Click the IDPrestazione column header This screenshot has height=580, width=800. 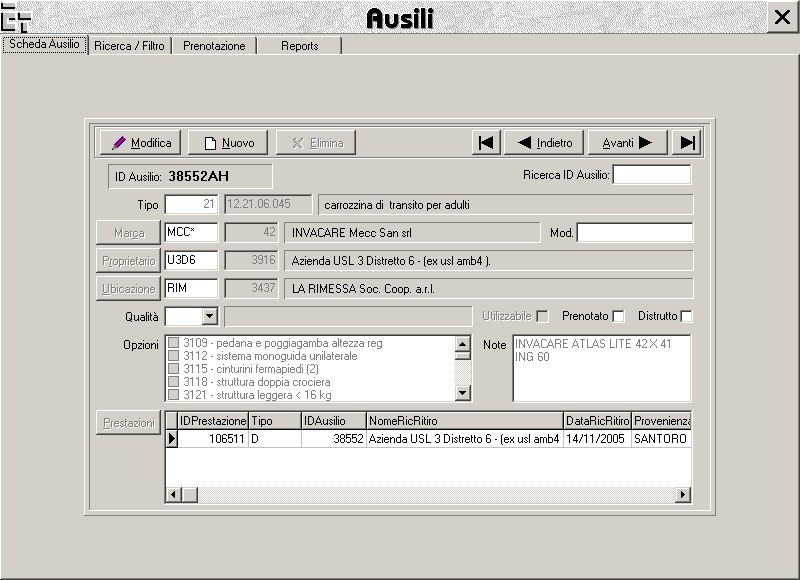[x=213, y=421]
